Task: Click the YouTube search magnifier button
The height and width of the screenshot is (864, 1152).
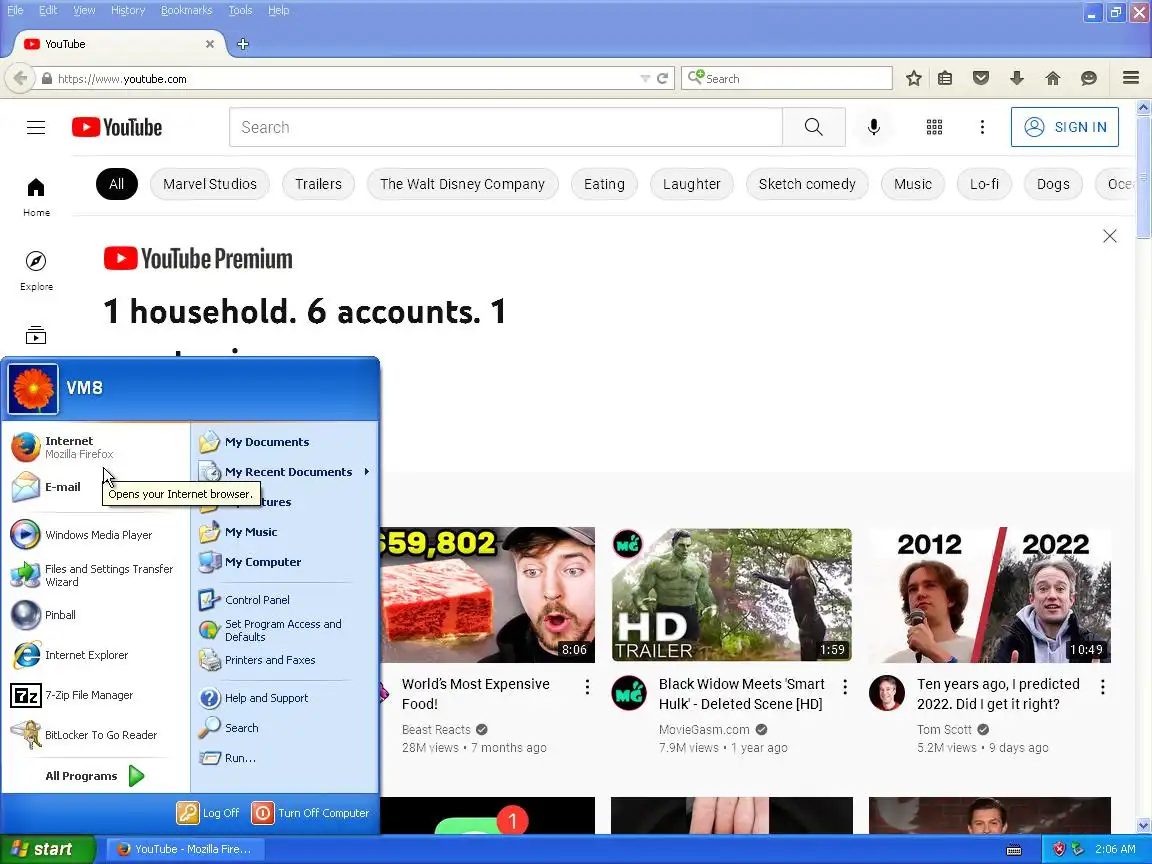Action: [x=813, y=127]
